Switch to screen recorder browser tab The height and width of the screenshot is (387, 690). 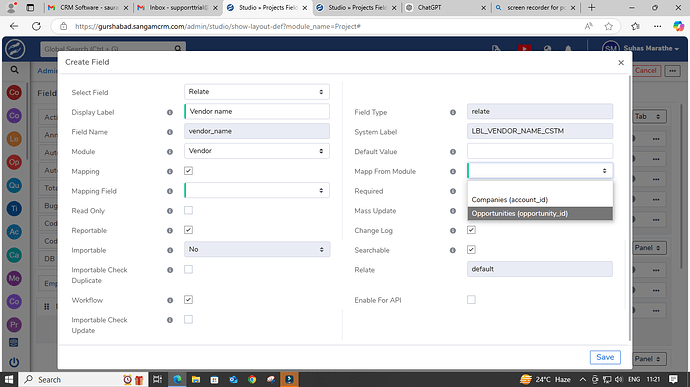tap(535, 7)
